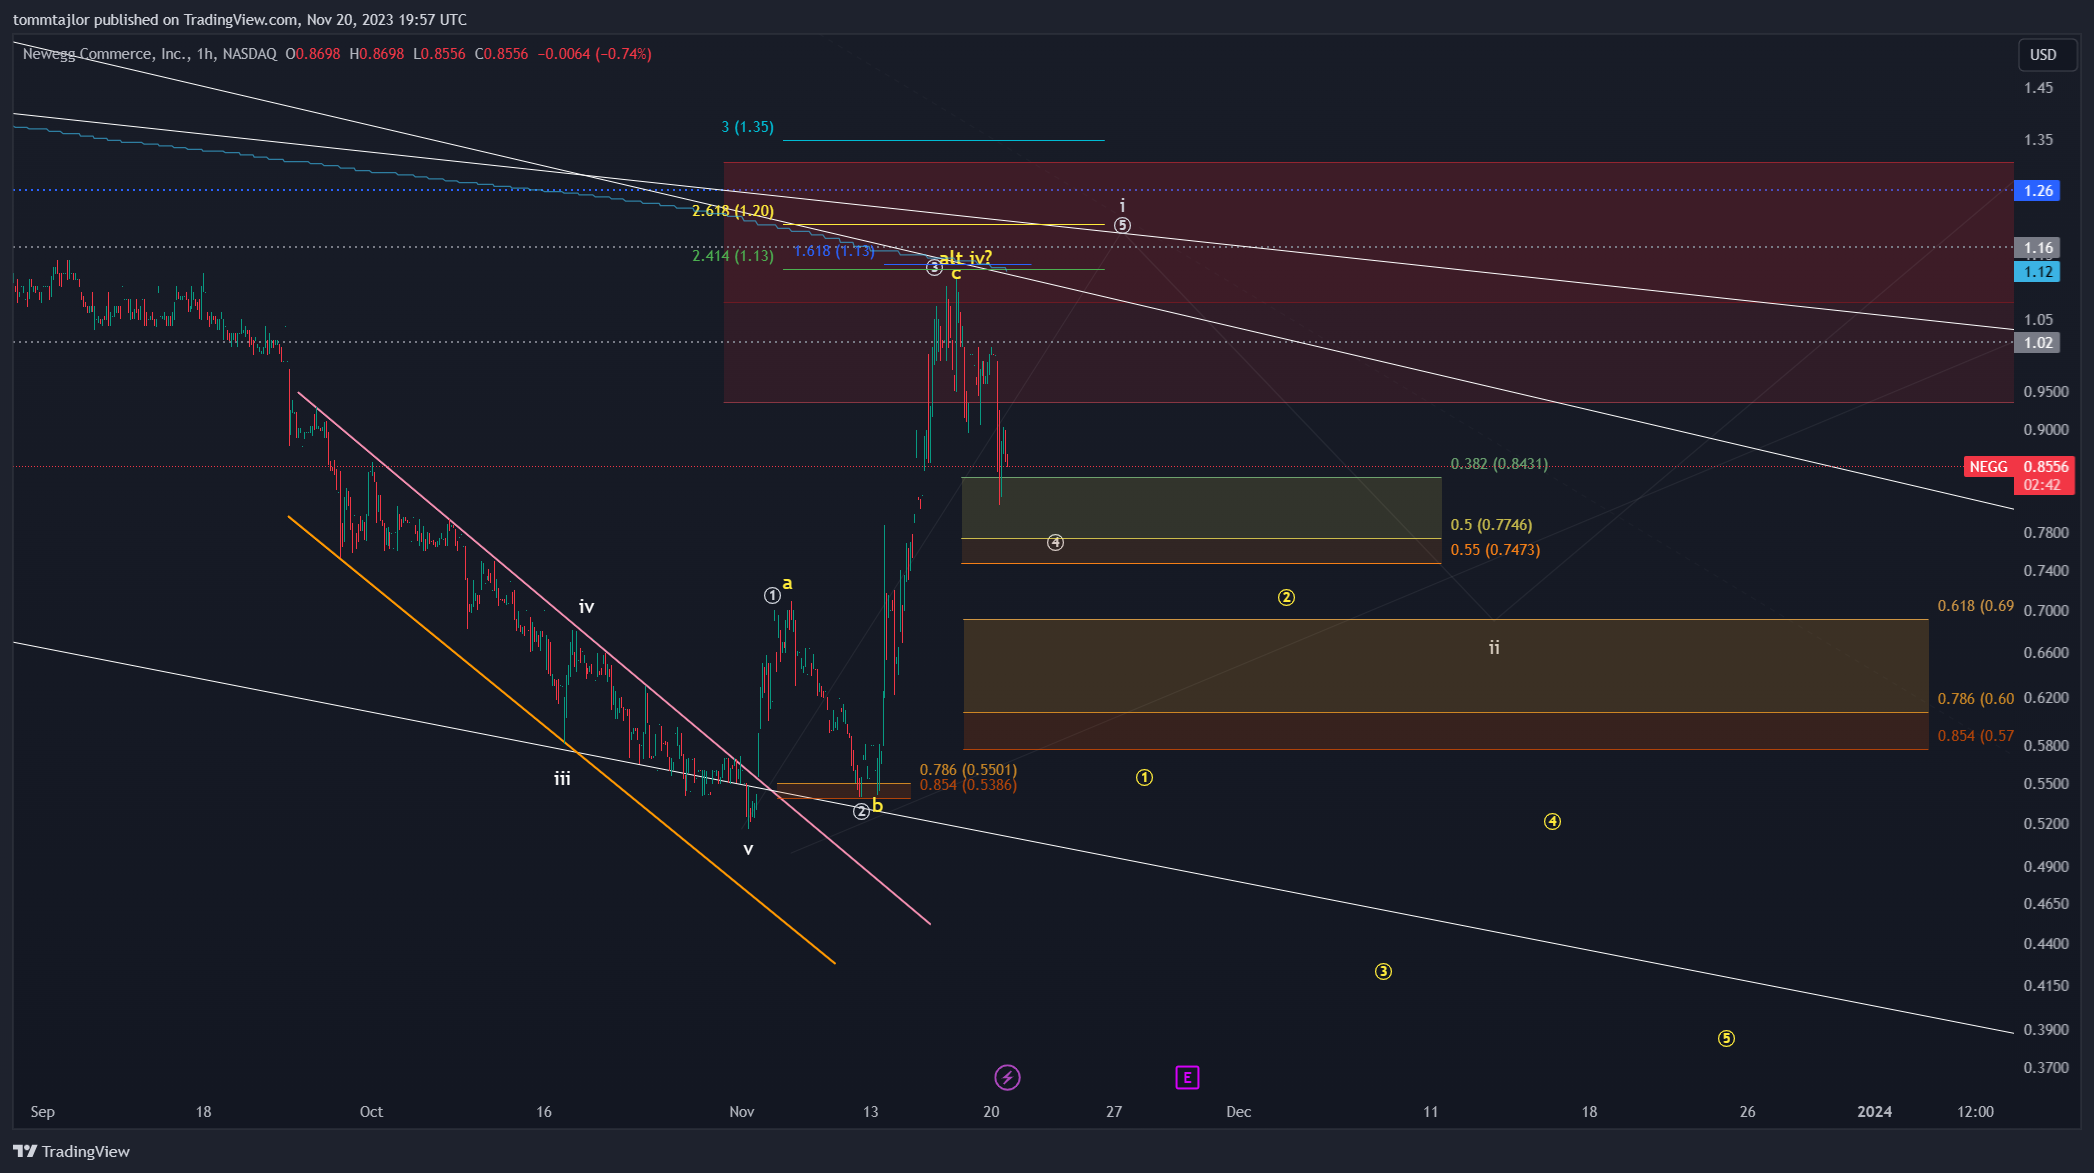Select the 1.12 cyan price label
Image resolution: width=2094 pixels, height=1173 pixels.
coord(2038,271)
